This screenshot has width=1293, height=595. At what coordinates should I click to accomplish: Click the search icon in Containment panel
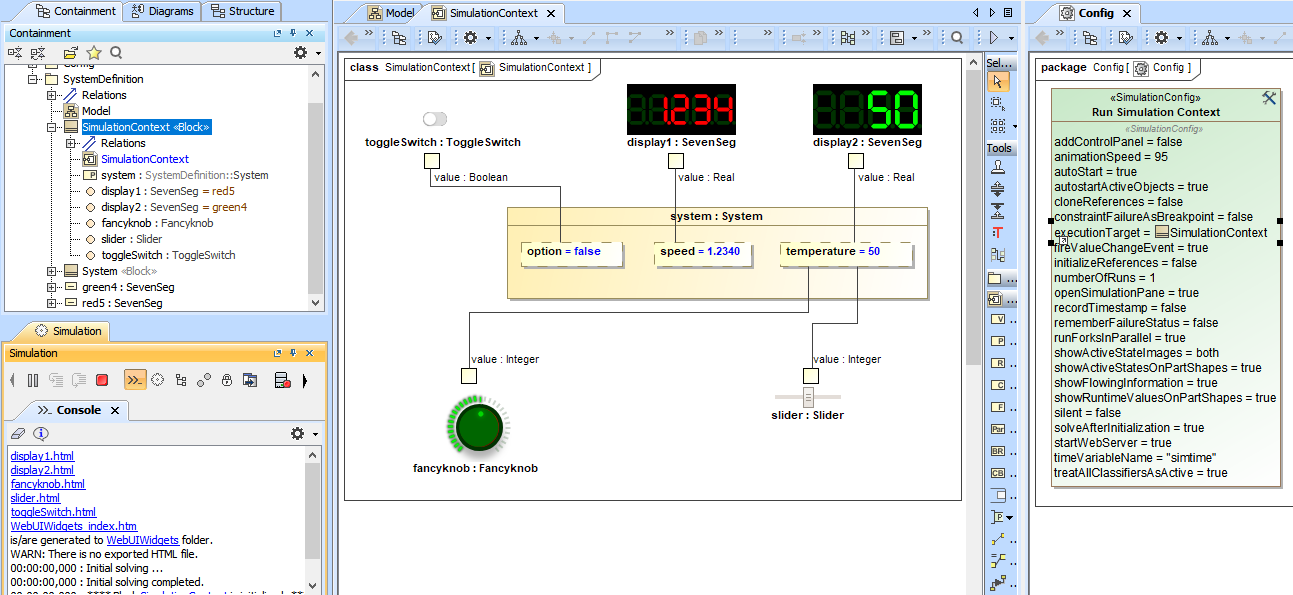pos(116,53)
